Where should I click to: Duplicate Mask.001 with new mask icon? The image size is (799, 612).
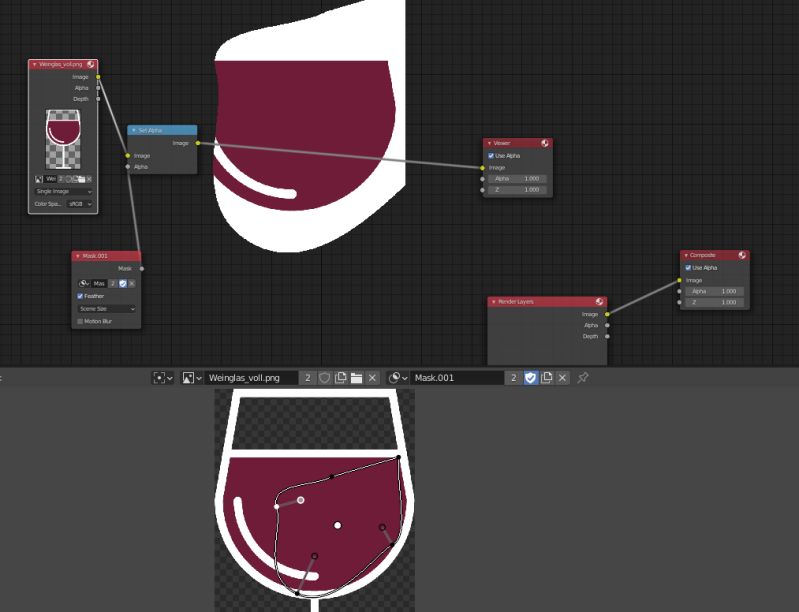(x=546, y=378)
